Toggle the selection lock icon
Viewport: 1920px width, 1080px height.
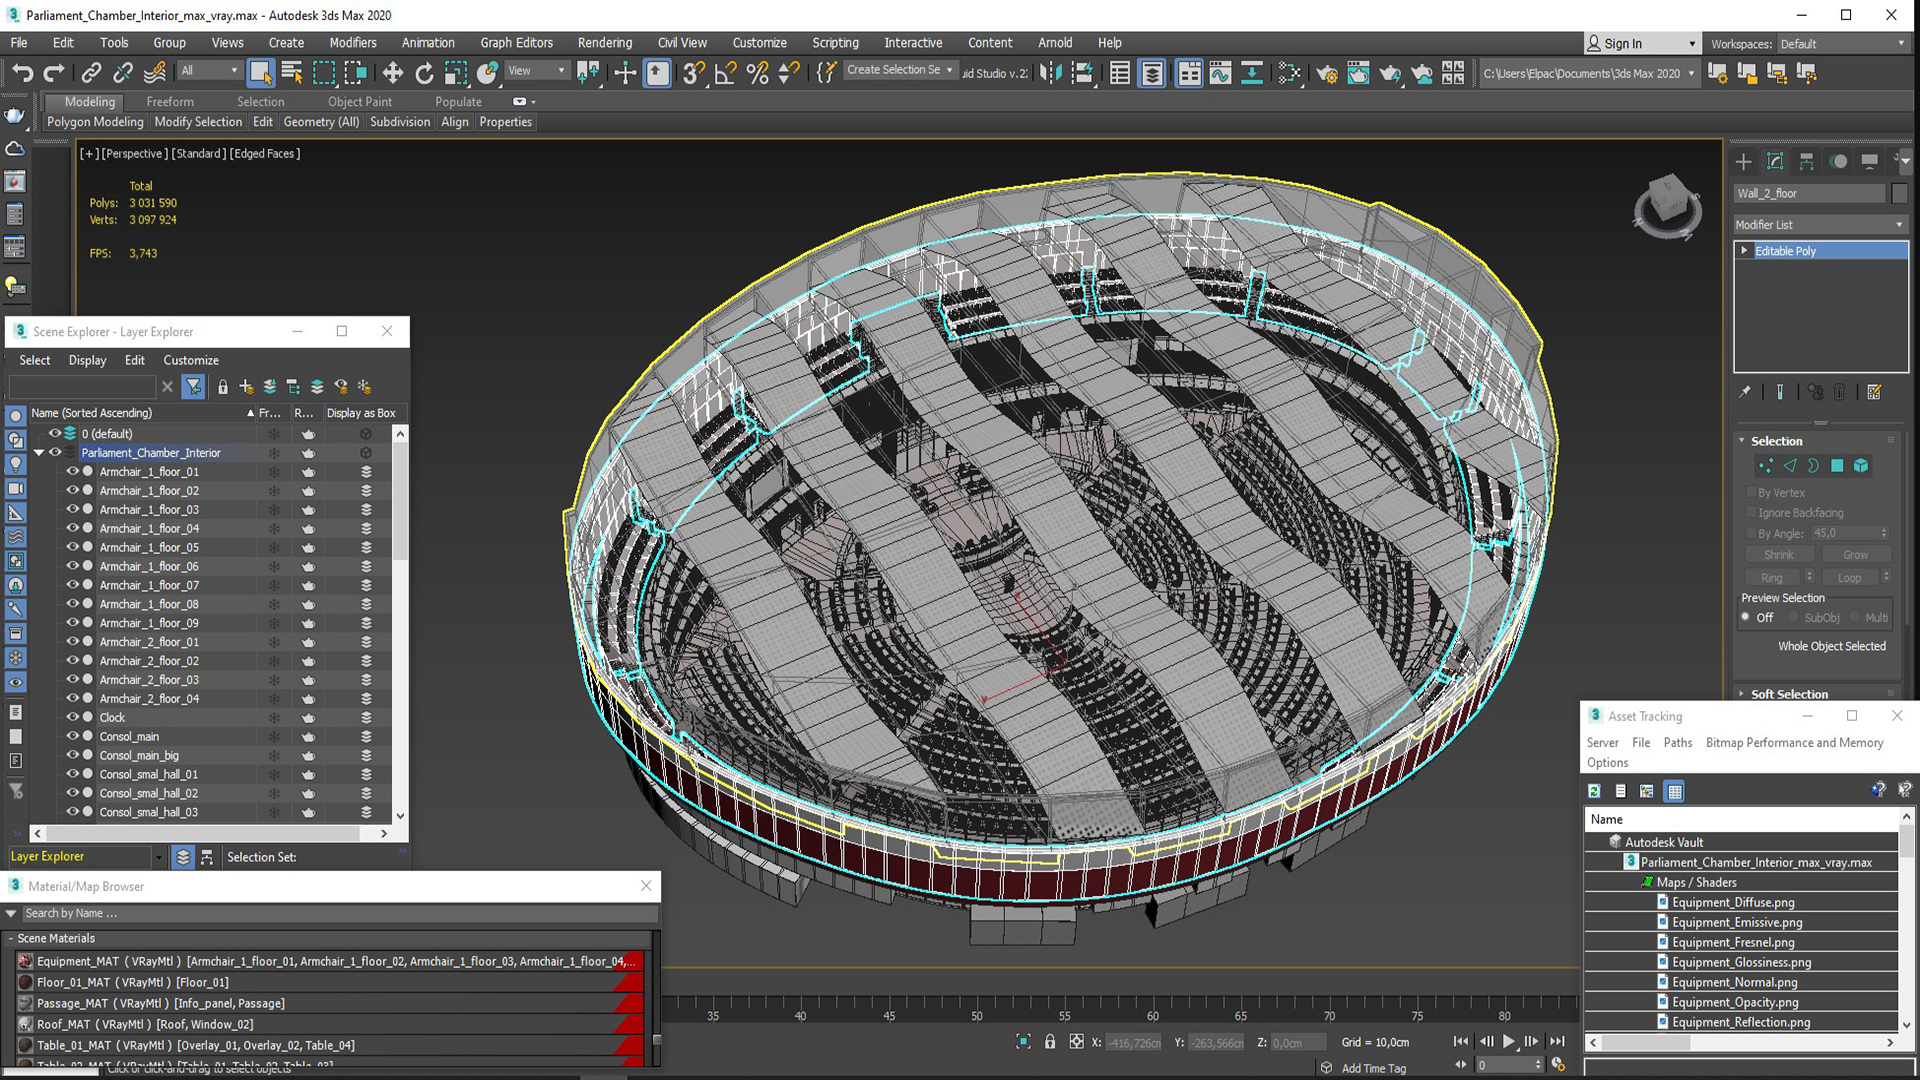tap(1050, 1042)
